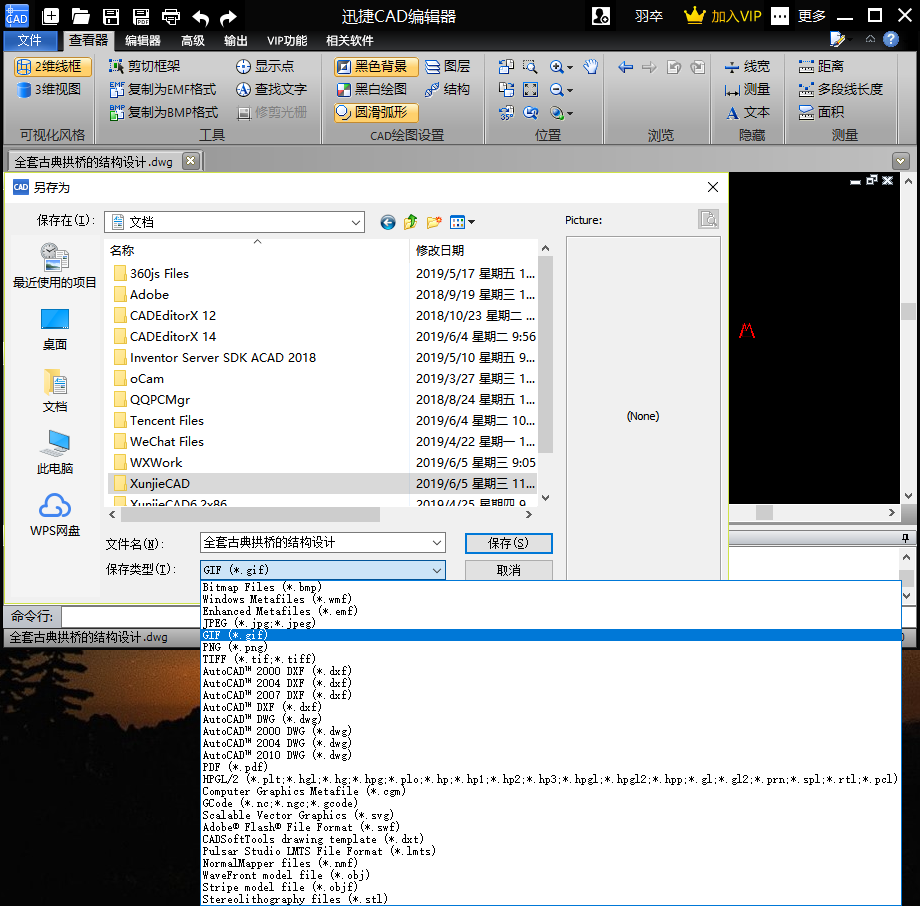Select the pan hand tool

point(591,66)
